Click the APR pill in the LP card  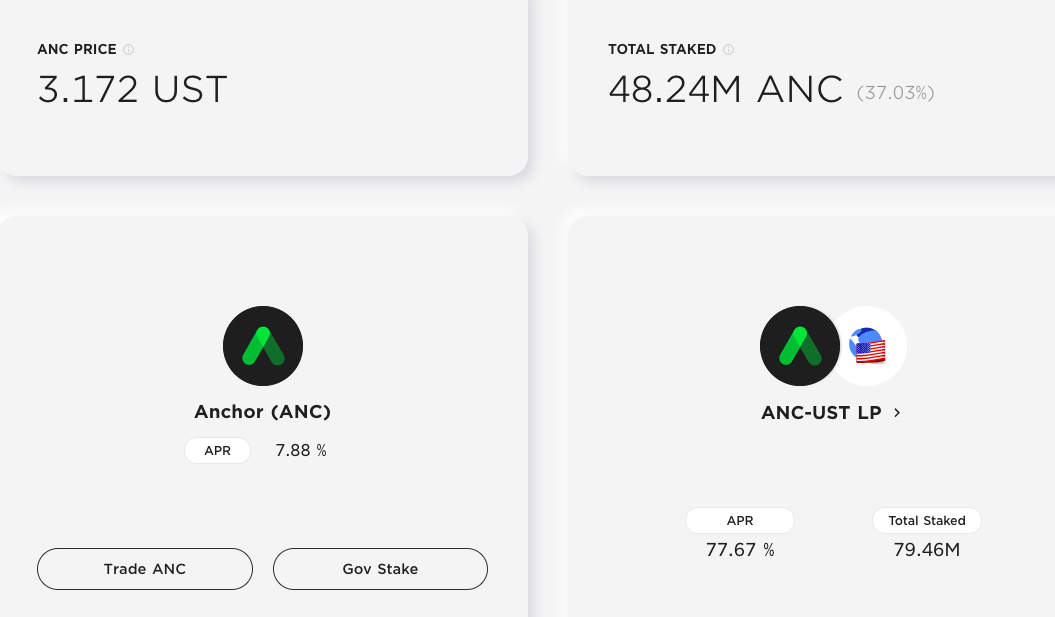point(740,521)
